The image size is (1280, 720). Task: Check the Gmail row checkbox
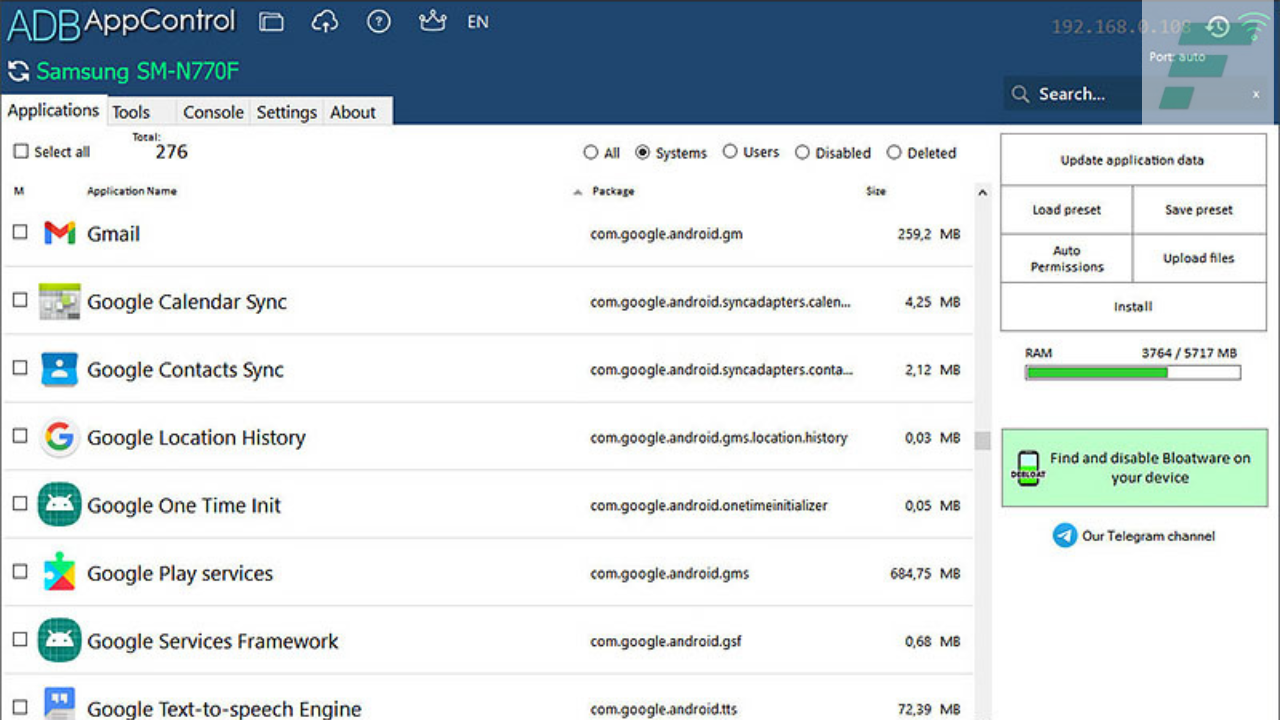tap(20, 231)
